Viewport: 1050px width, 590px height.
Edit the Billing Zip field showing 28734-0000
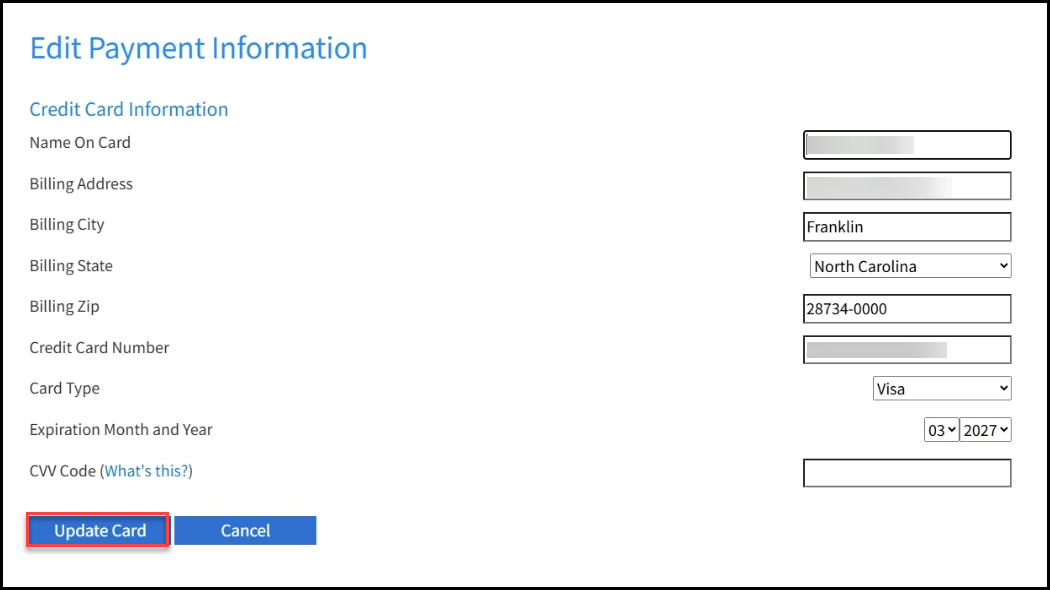(906, 308)
